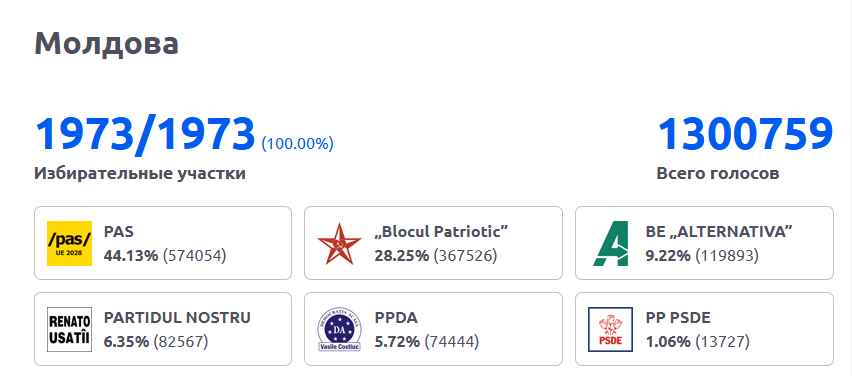Click the yellow PAS party logo
852x376 pixels.
[x=69, y=243]
